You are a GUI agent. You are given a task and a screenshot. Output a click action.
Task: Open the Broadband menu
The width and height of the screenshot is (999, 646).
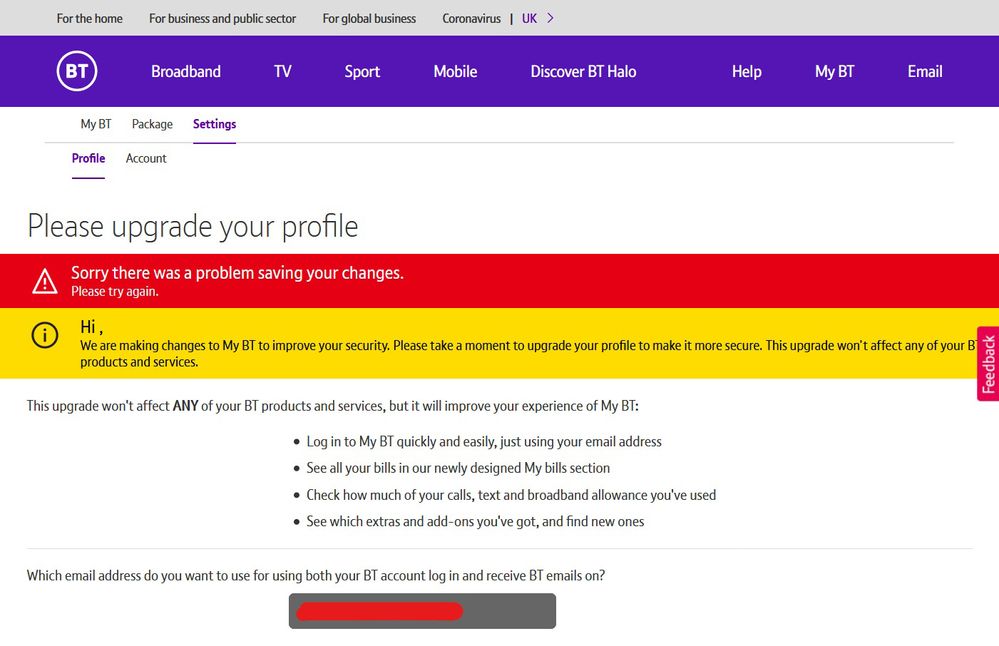[x=186, y=71]
